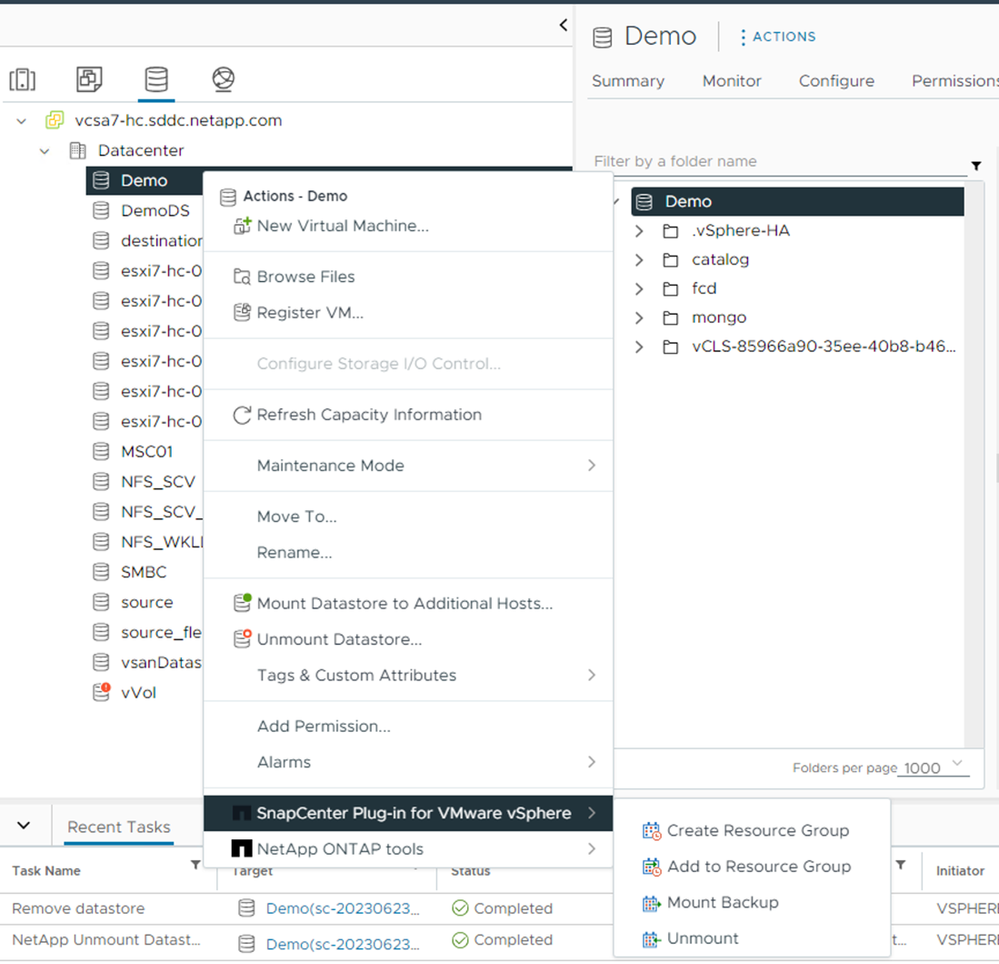Click the filter funnel icon beside folder filter
The width and height of the screenshot is (999, 964).
976,165
